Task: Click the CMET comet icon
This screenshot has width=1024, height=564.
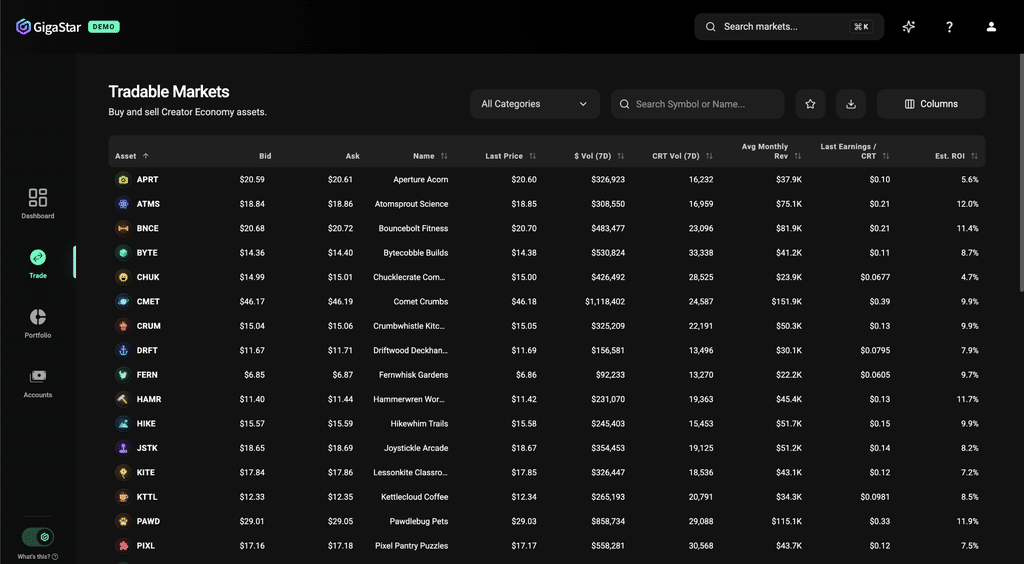Action: [123, 302]
